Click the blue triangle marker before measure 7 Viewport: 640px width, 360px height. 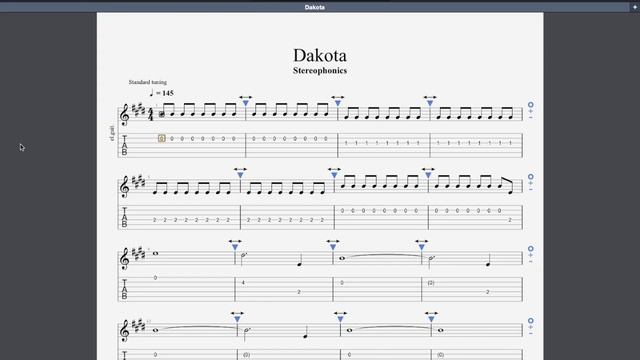334,175
